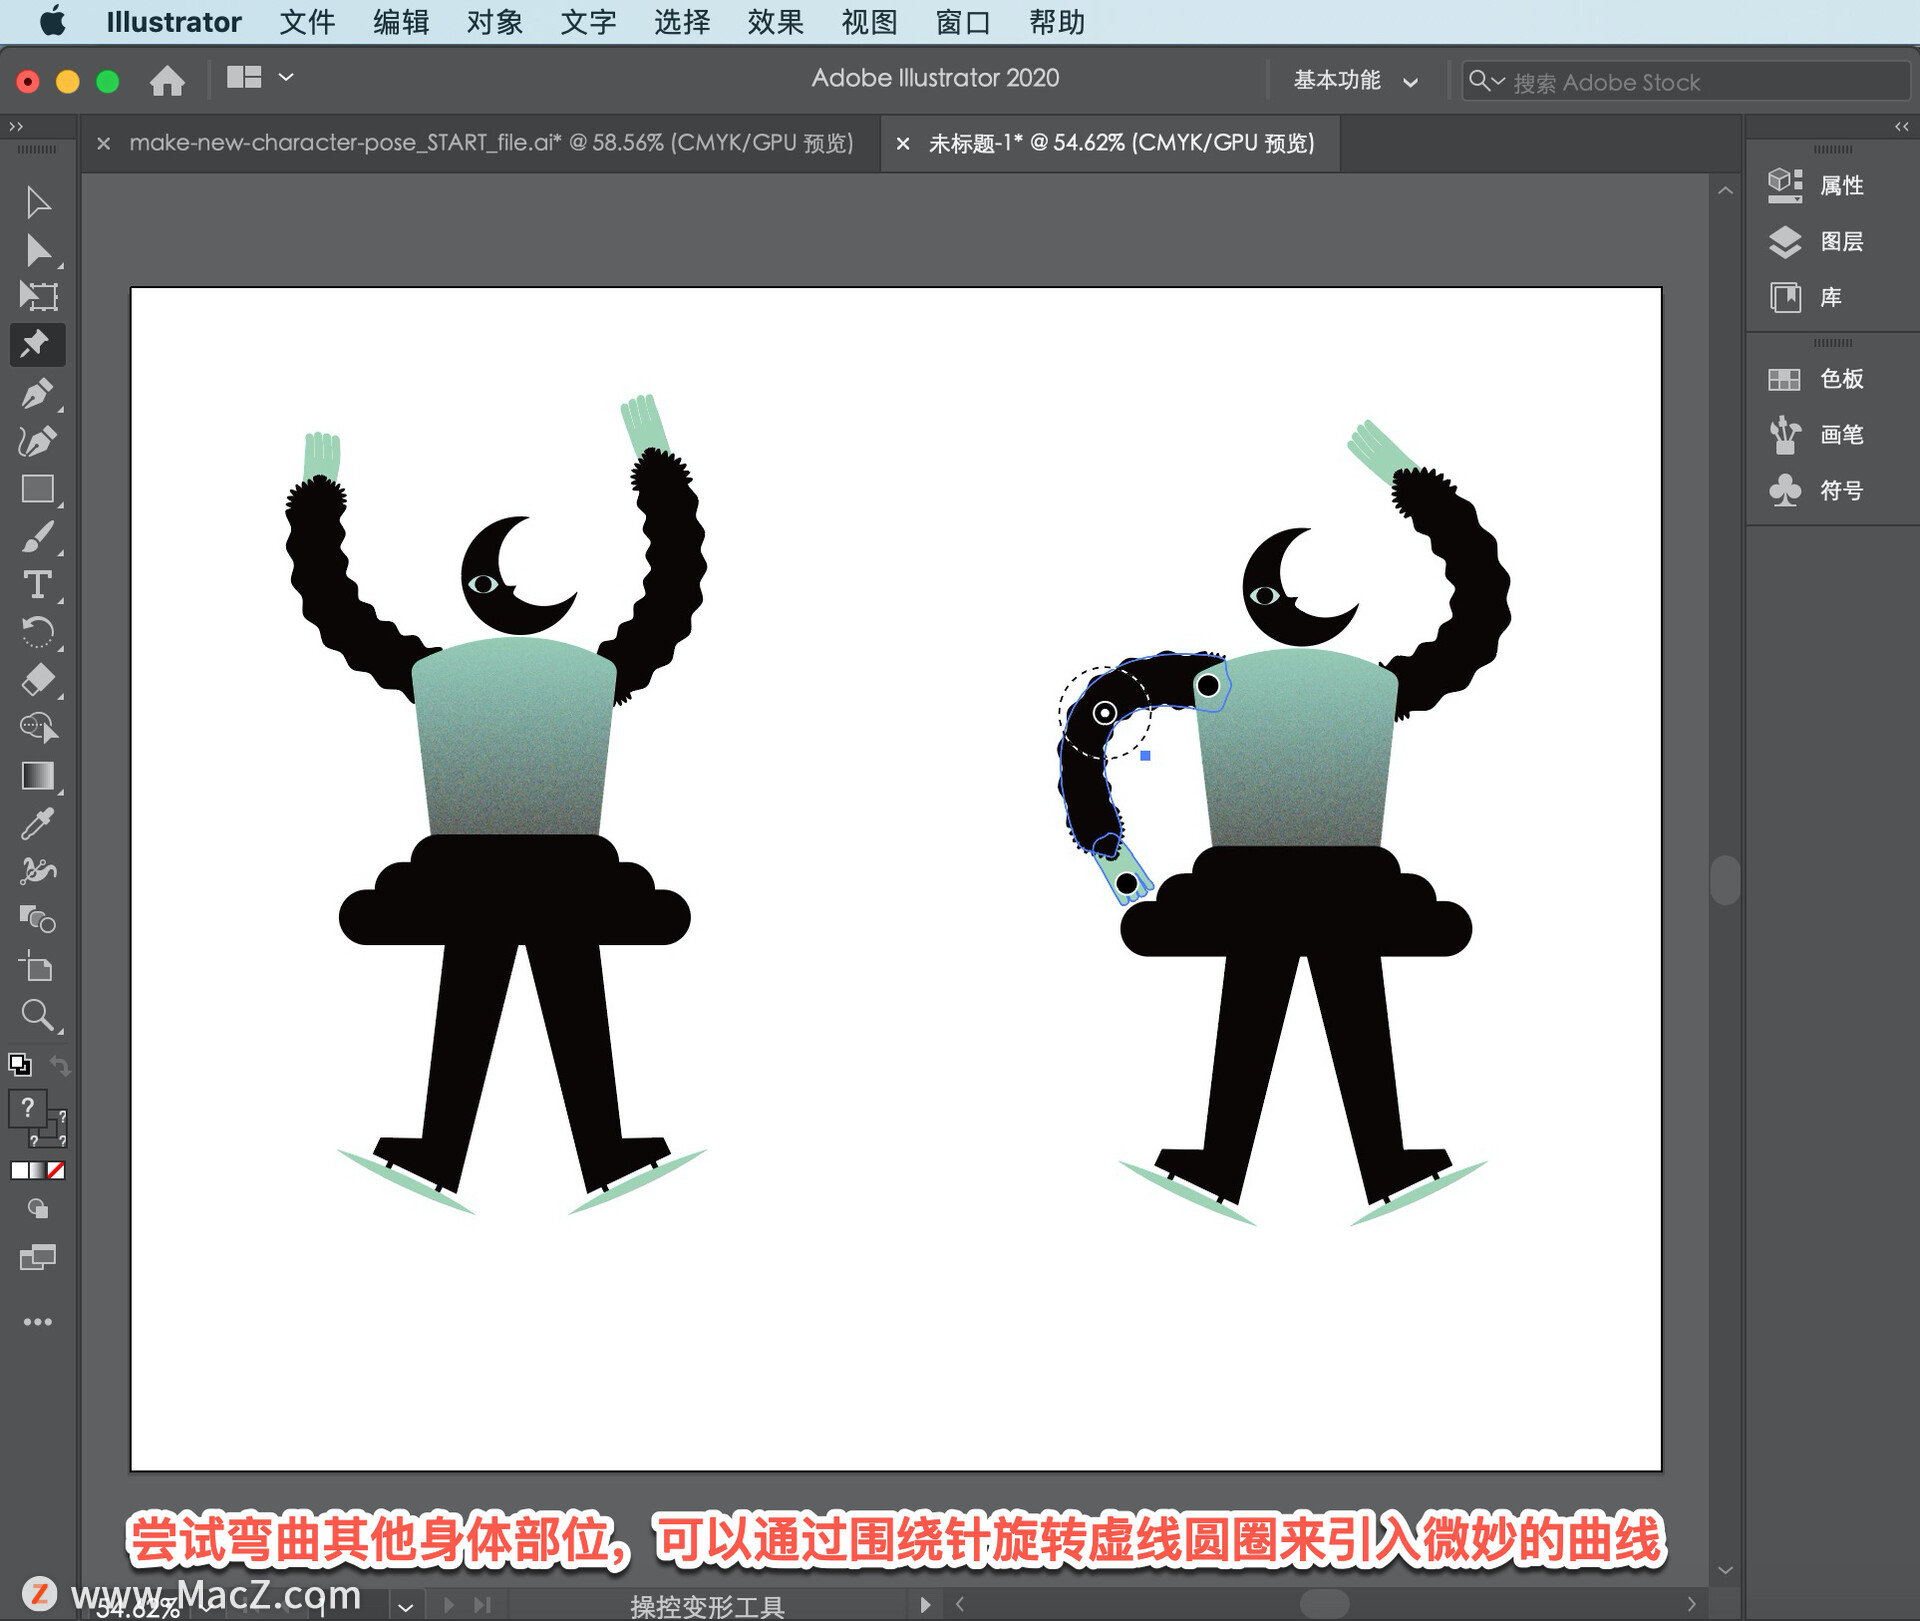Screen dimensions: 1920x1621
Task: Open the 文字 menu
Action: pyautogui.click(x=588, y=22)
